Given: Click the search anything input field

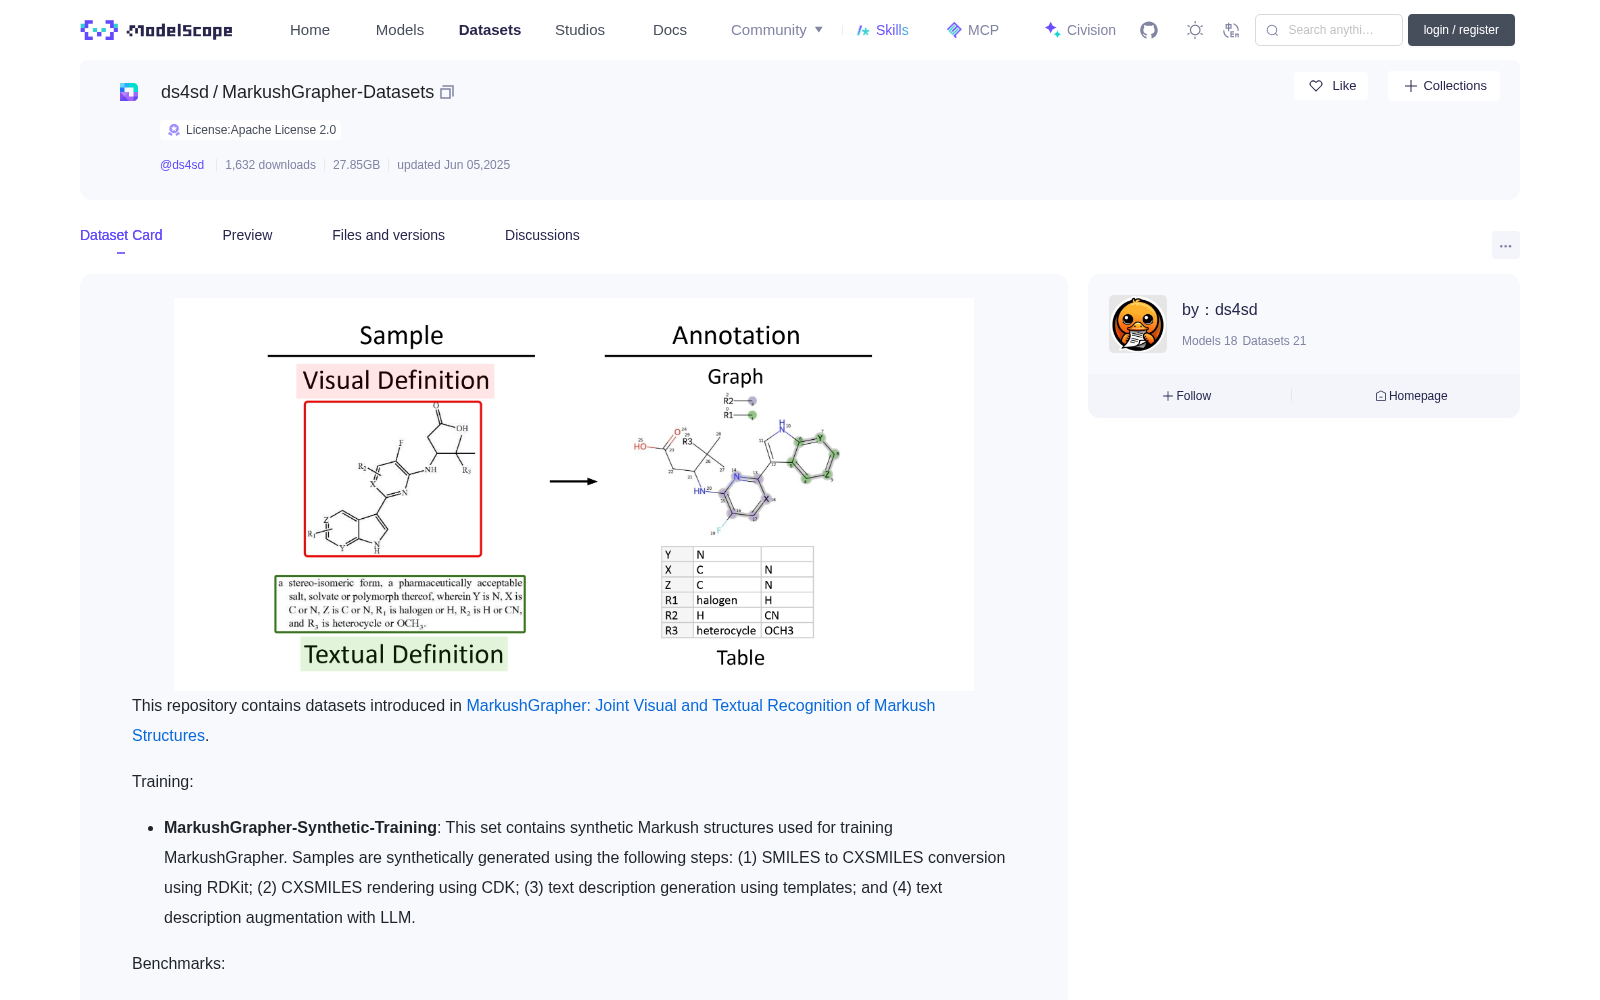Looking at the screenshot, I should click(x=1329, y=30).
